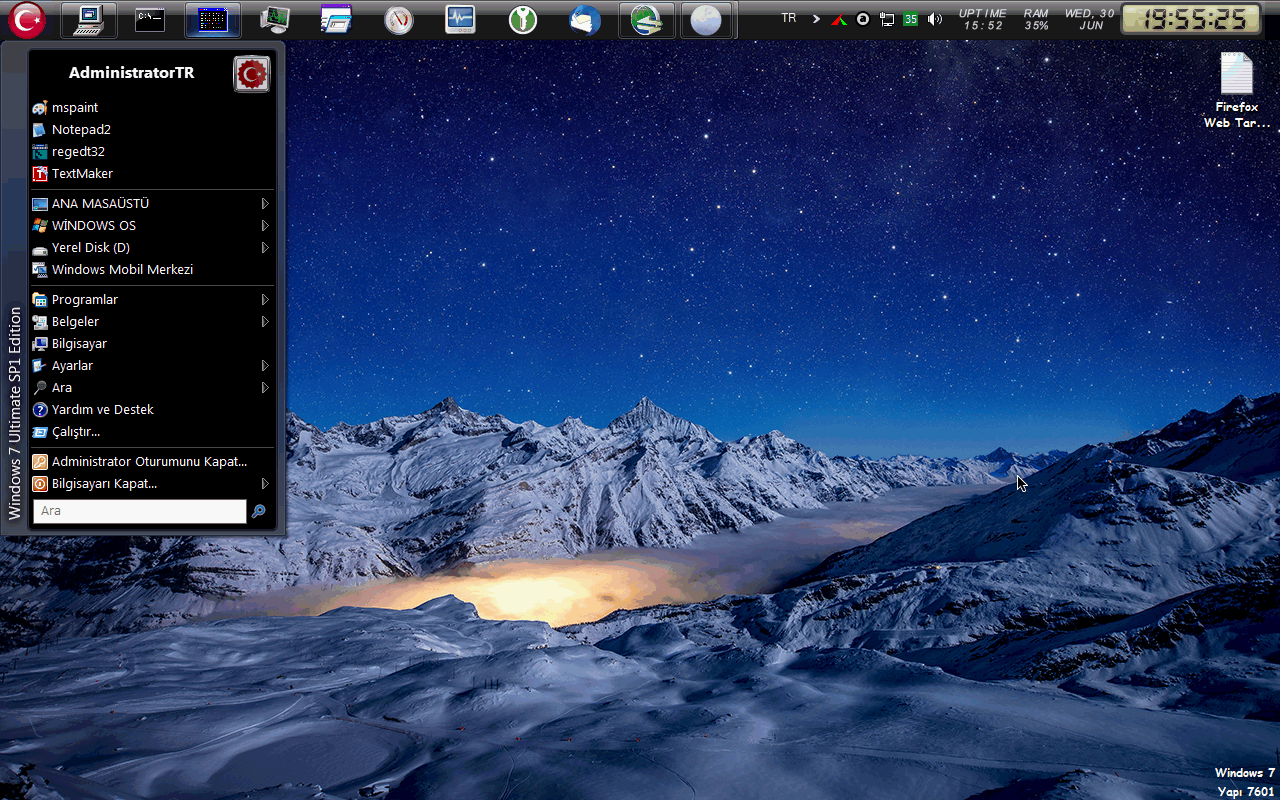
Task: Click the red-green triangle tray icon
Action: pos(840,19)
